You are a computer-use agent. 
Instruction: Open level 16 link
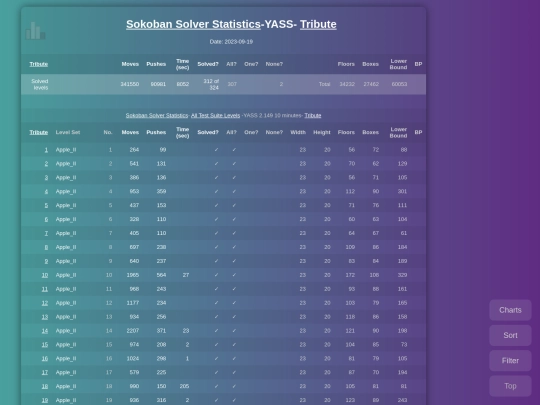coord(45,359)
